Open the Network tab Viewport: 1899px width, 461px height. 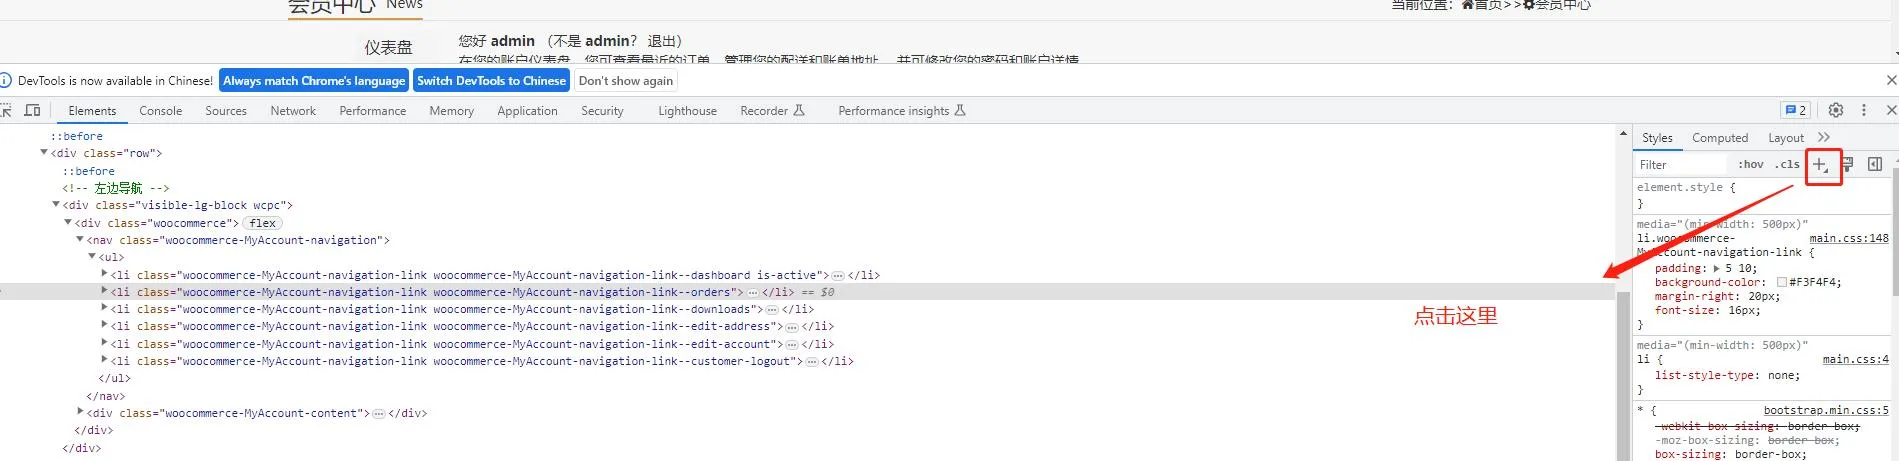click(x=293, y=111)
